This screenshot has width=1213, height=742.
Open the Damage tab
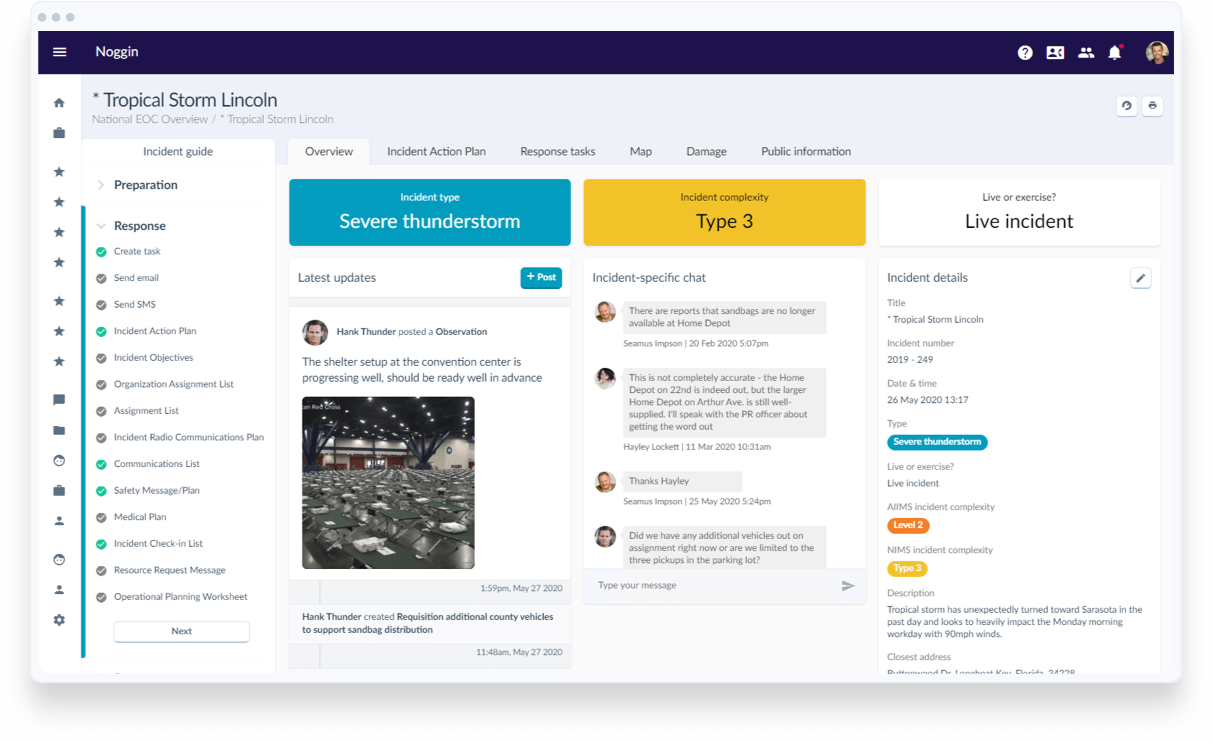(706, 152)
